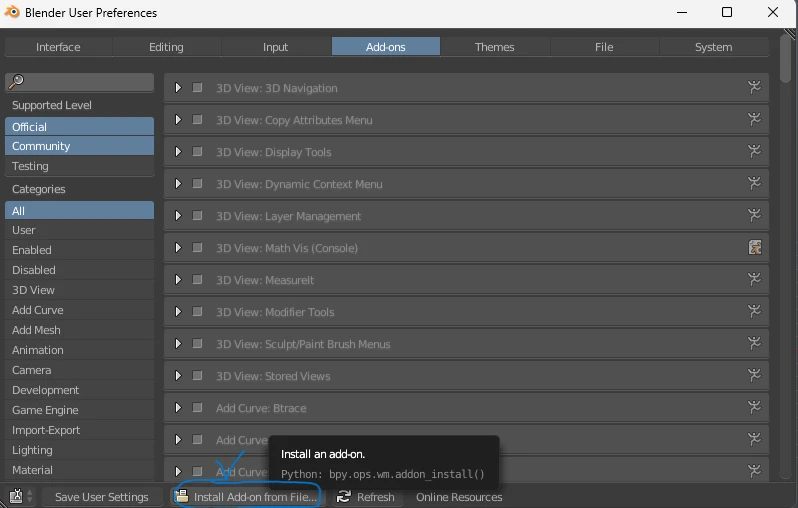Switch to the Interface tab

pos(58,47)
